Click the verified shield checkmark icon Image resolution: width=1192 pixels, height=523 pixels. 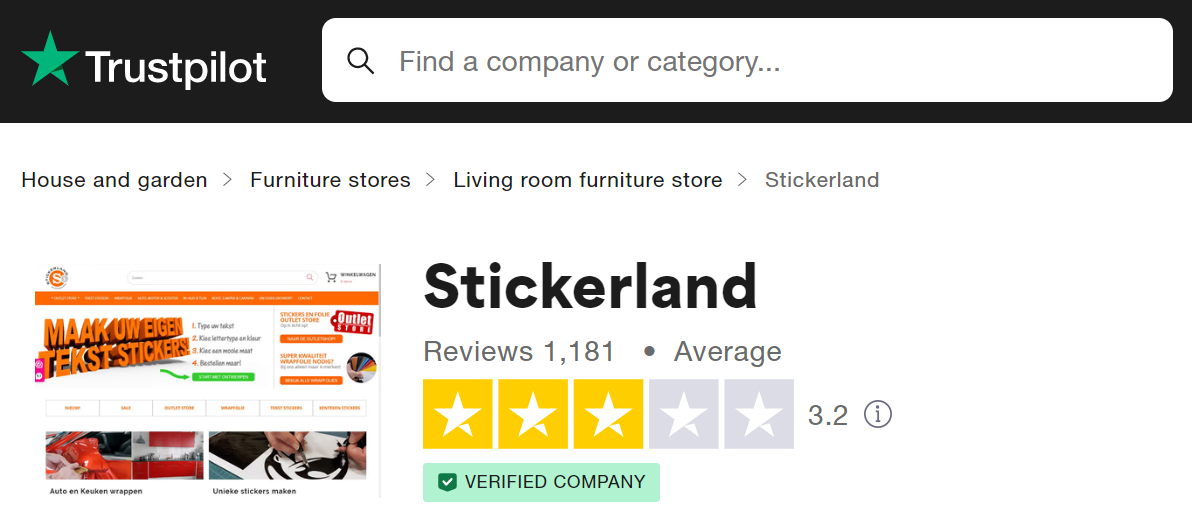point(448,482)
